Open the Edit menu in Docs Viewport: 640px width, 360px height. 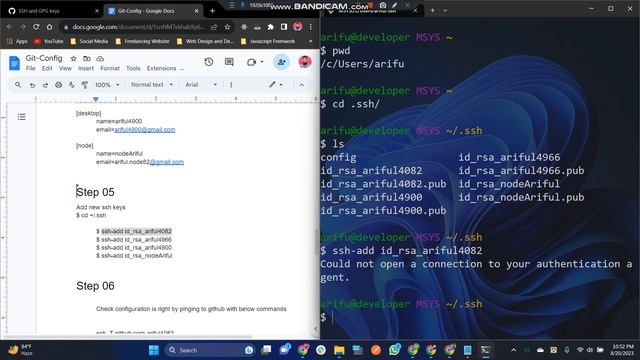(47, 69)
